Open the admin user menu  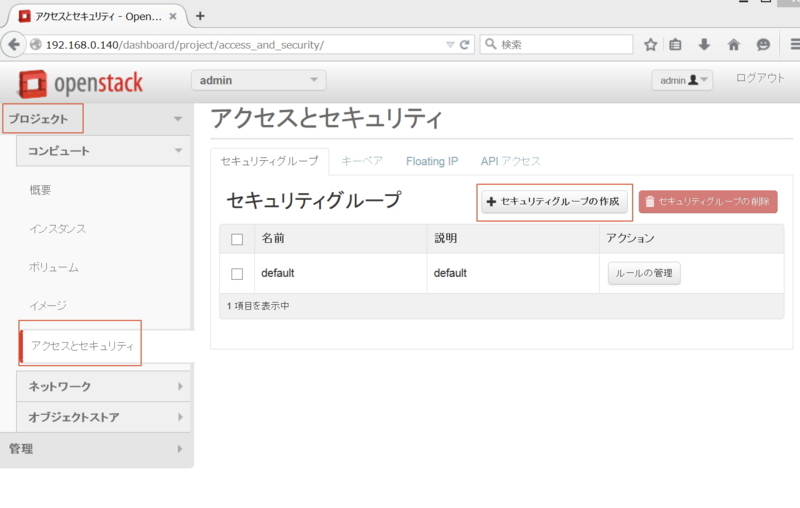tap(682, 80)
